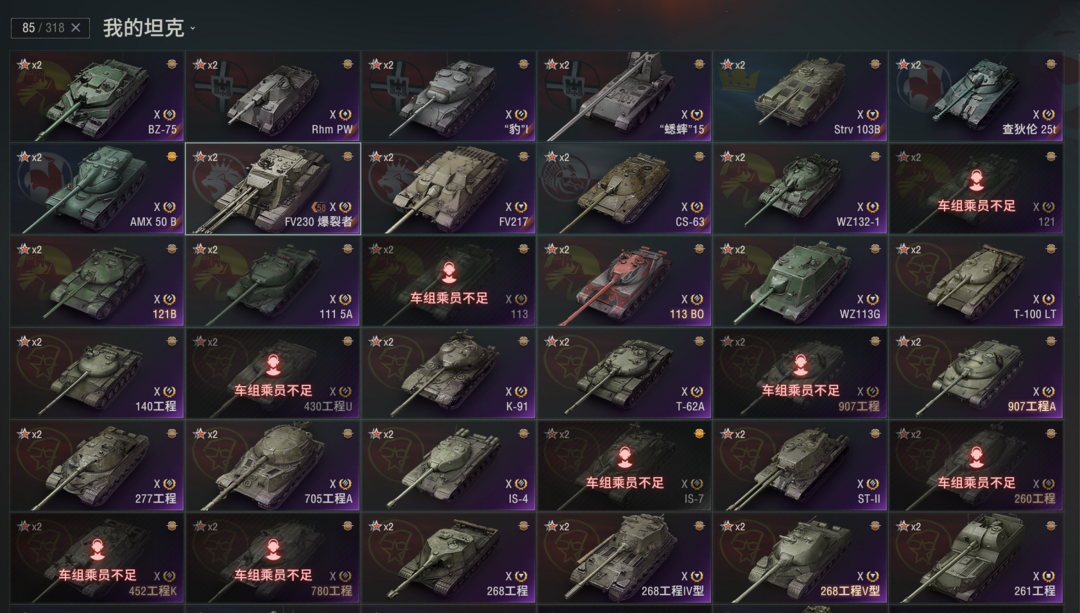Click the crew shortage icon on tank 113

[x=449, y=273]
